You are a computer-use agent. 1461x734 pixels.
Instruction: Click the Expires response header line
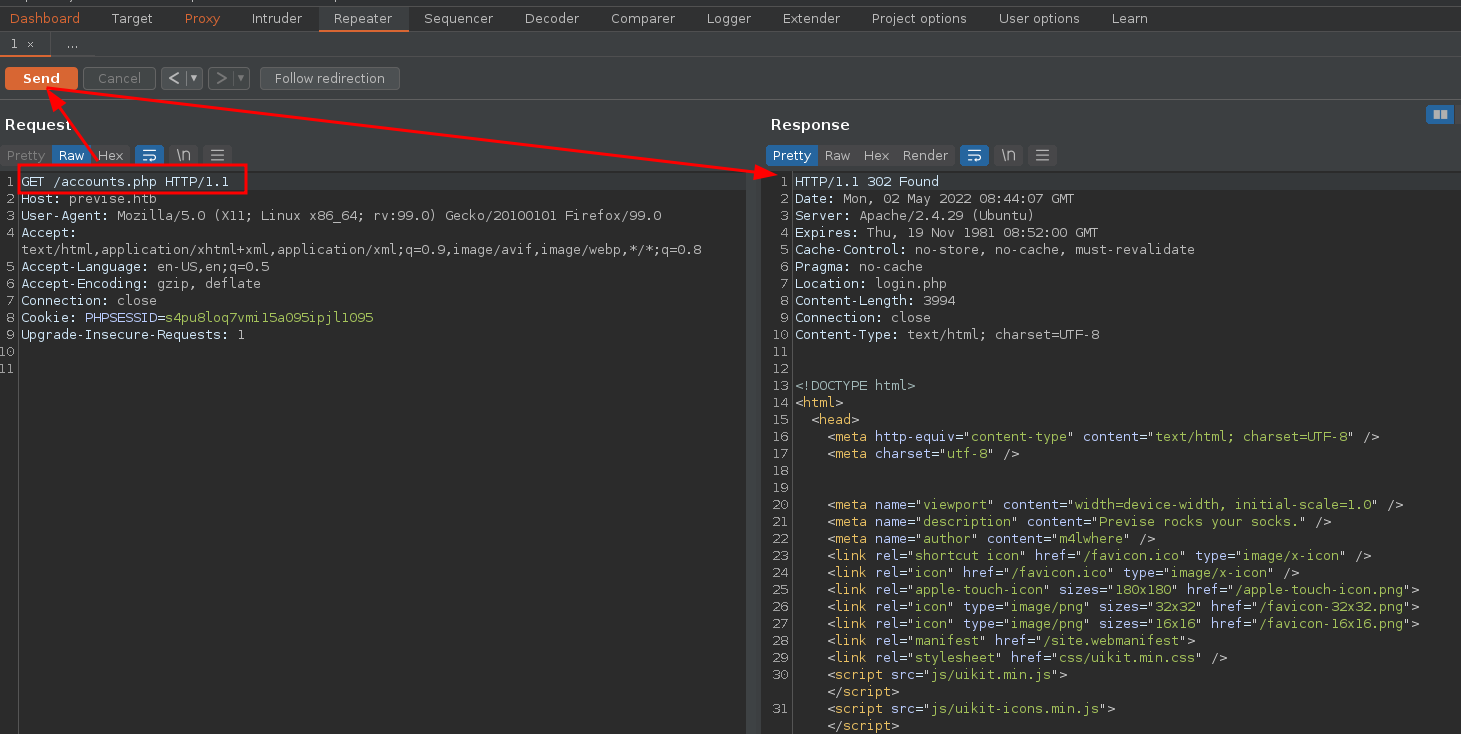coord(947,233)
